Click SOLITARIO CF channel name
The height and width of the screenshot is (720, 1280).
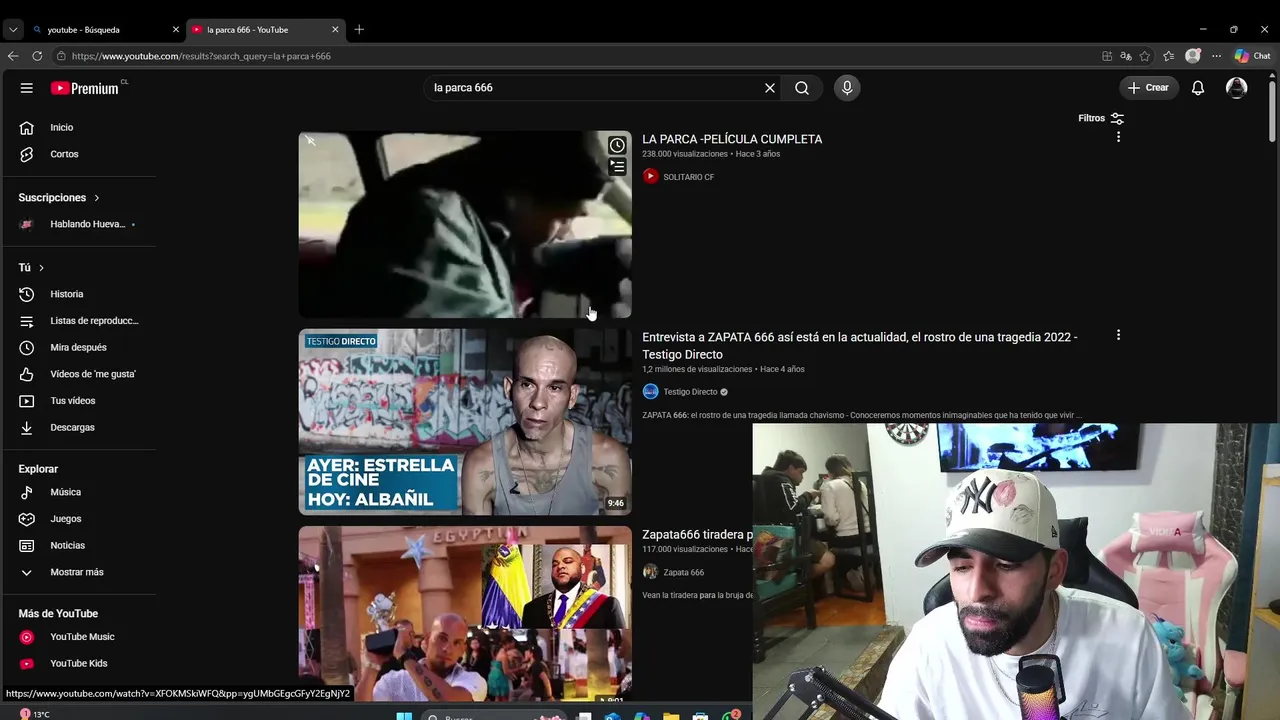click(x=689, y=177)
